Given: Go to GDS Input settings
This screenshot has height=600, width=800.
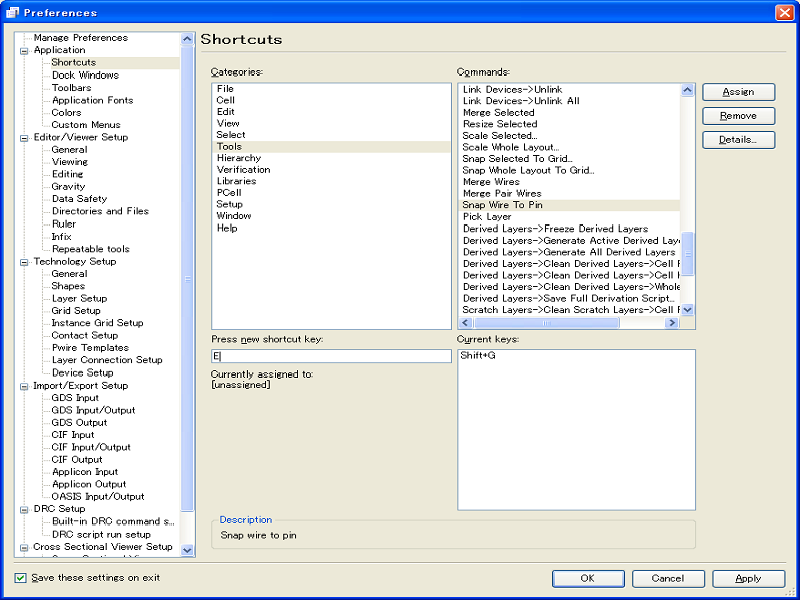Looking at the screenshot, I should 75,398.
